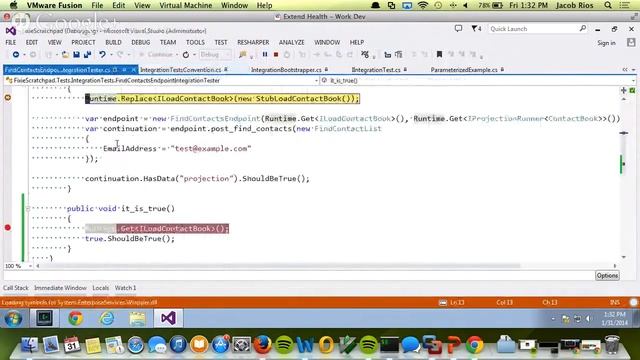
Task: Click the current-statement breakpoint marker at Runtime.Replace
Action: pos(8,98)
